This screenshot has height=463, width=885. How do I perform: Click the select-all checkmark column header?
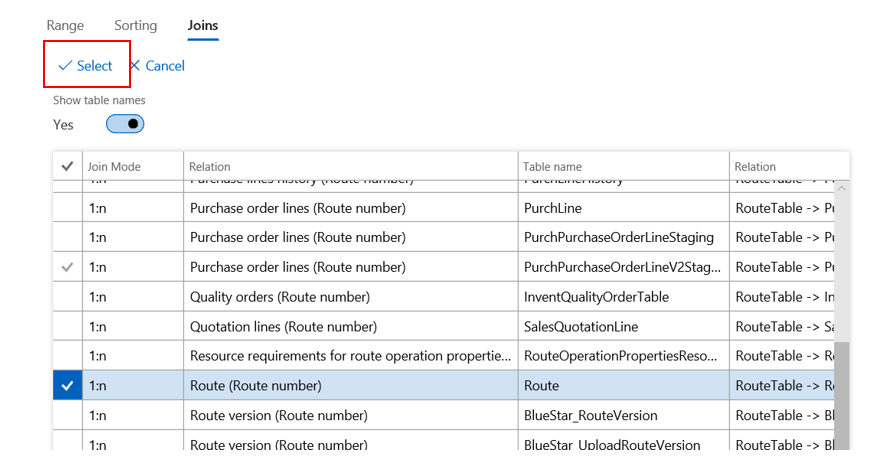(67, 166)
